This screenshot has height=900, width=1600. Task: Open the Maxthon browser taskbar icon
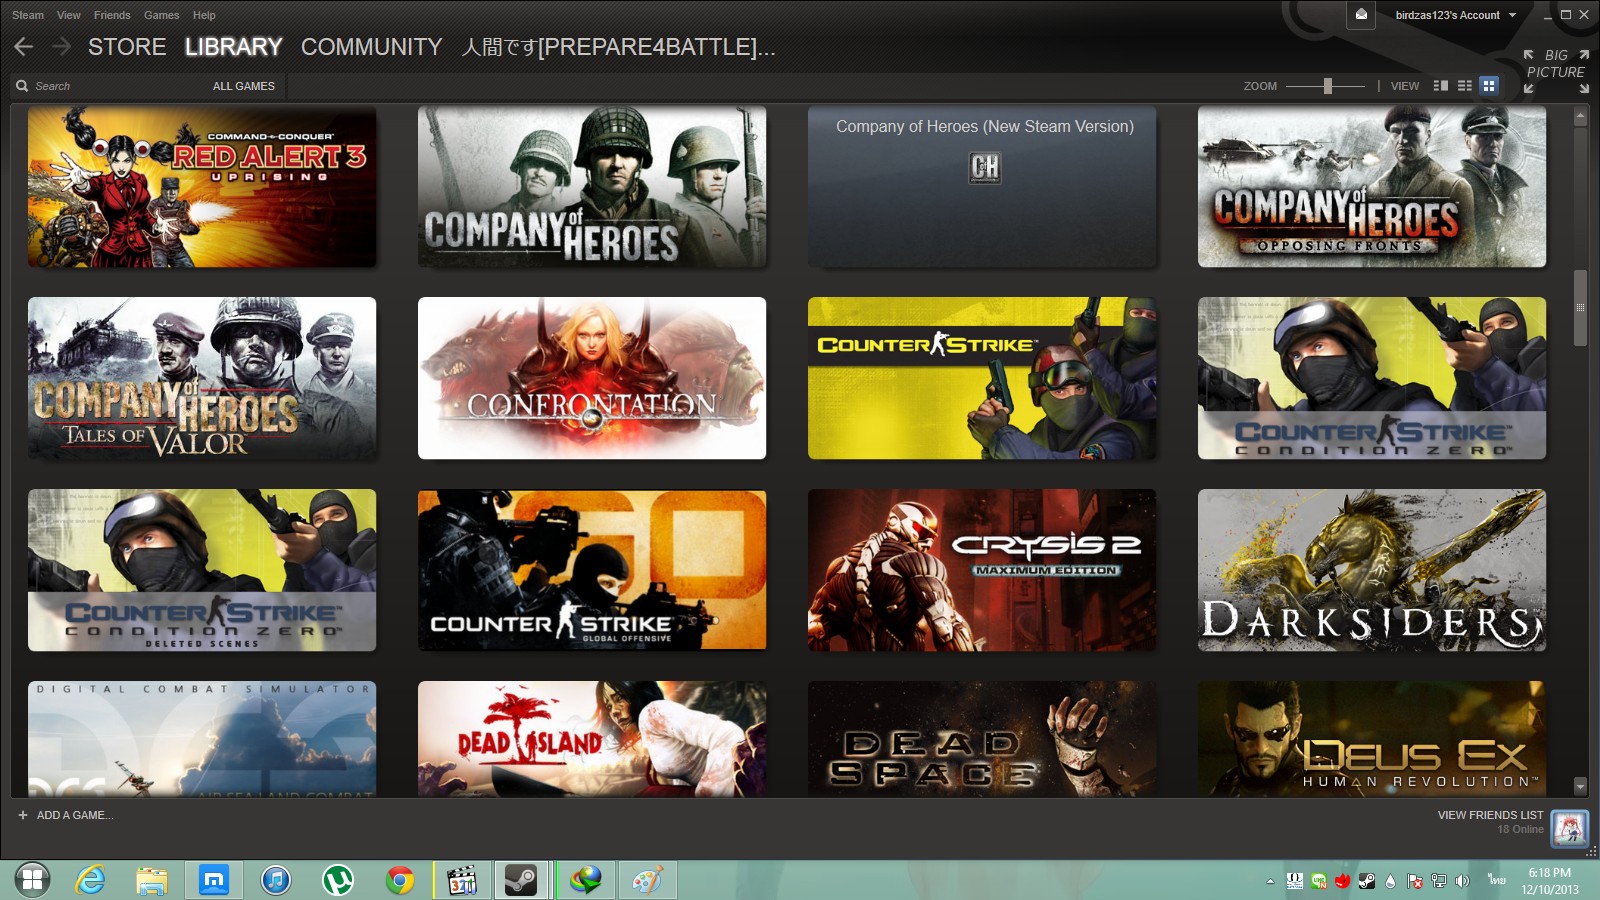coord(214,880)
